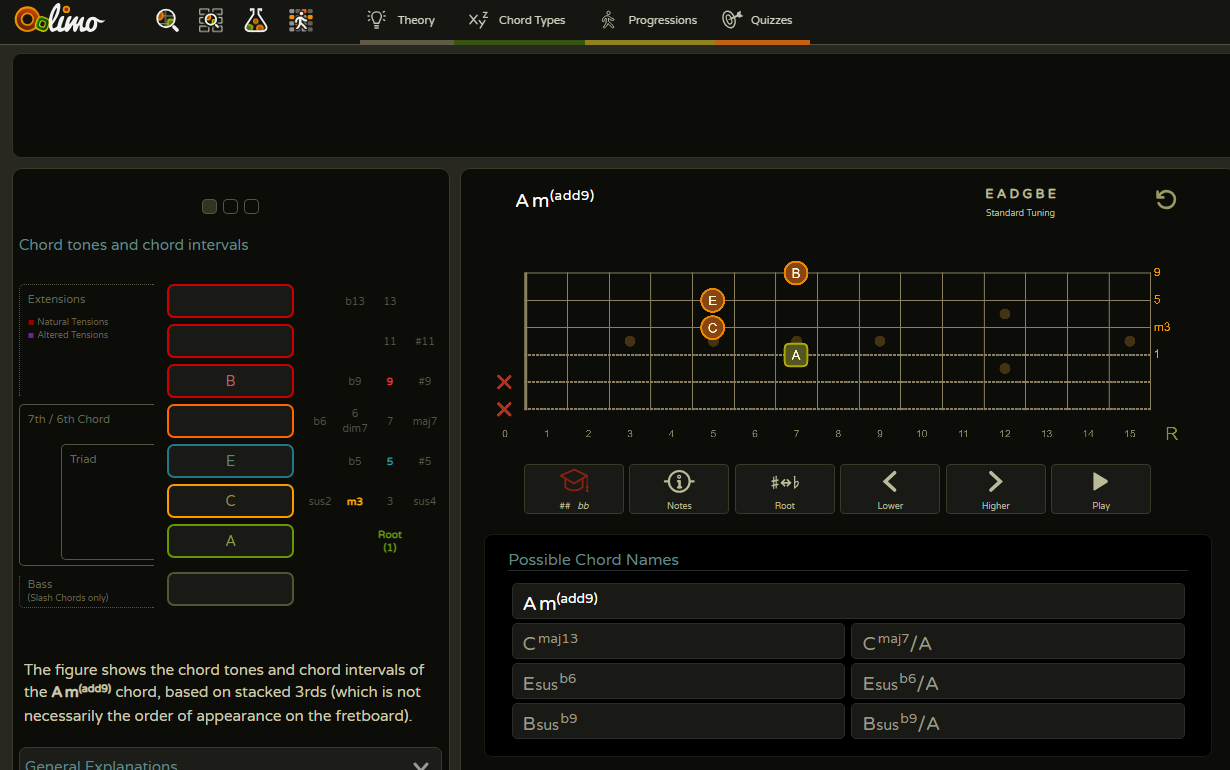Open the walking figure fretboard tool
Image resolution: width=1230 pixels, height=770 pixels.
click(301, 19)
